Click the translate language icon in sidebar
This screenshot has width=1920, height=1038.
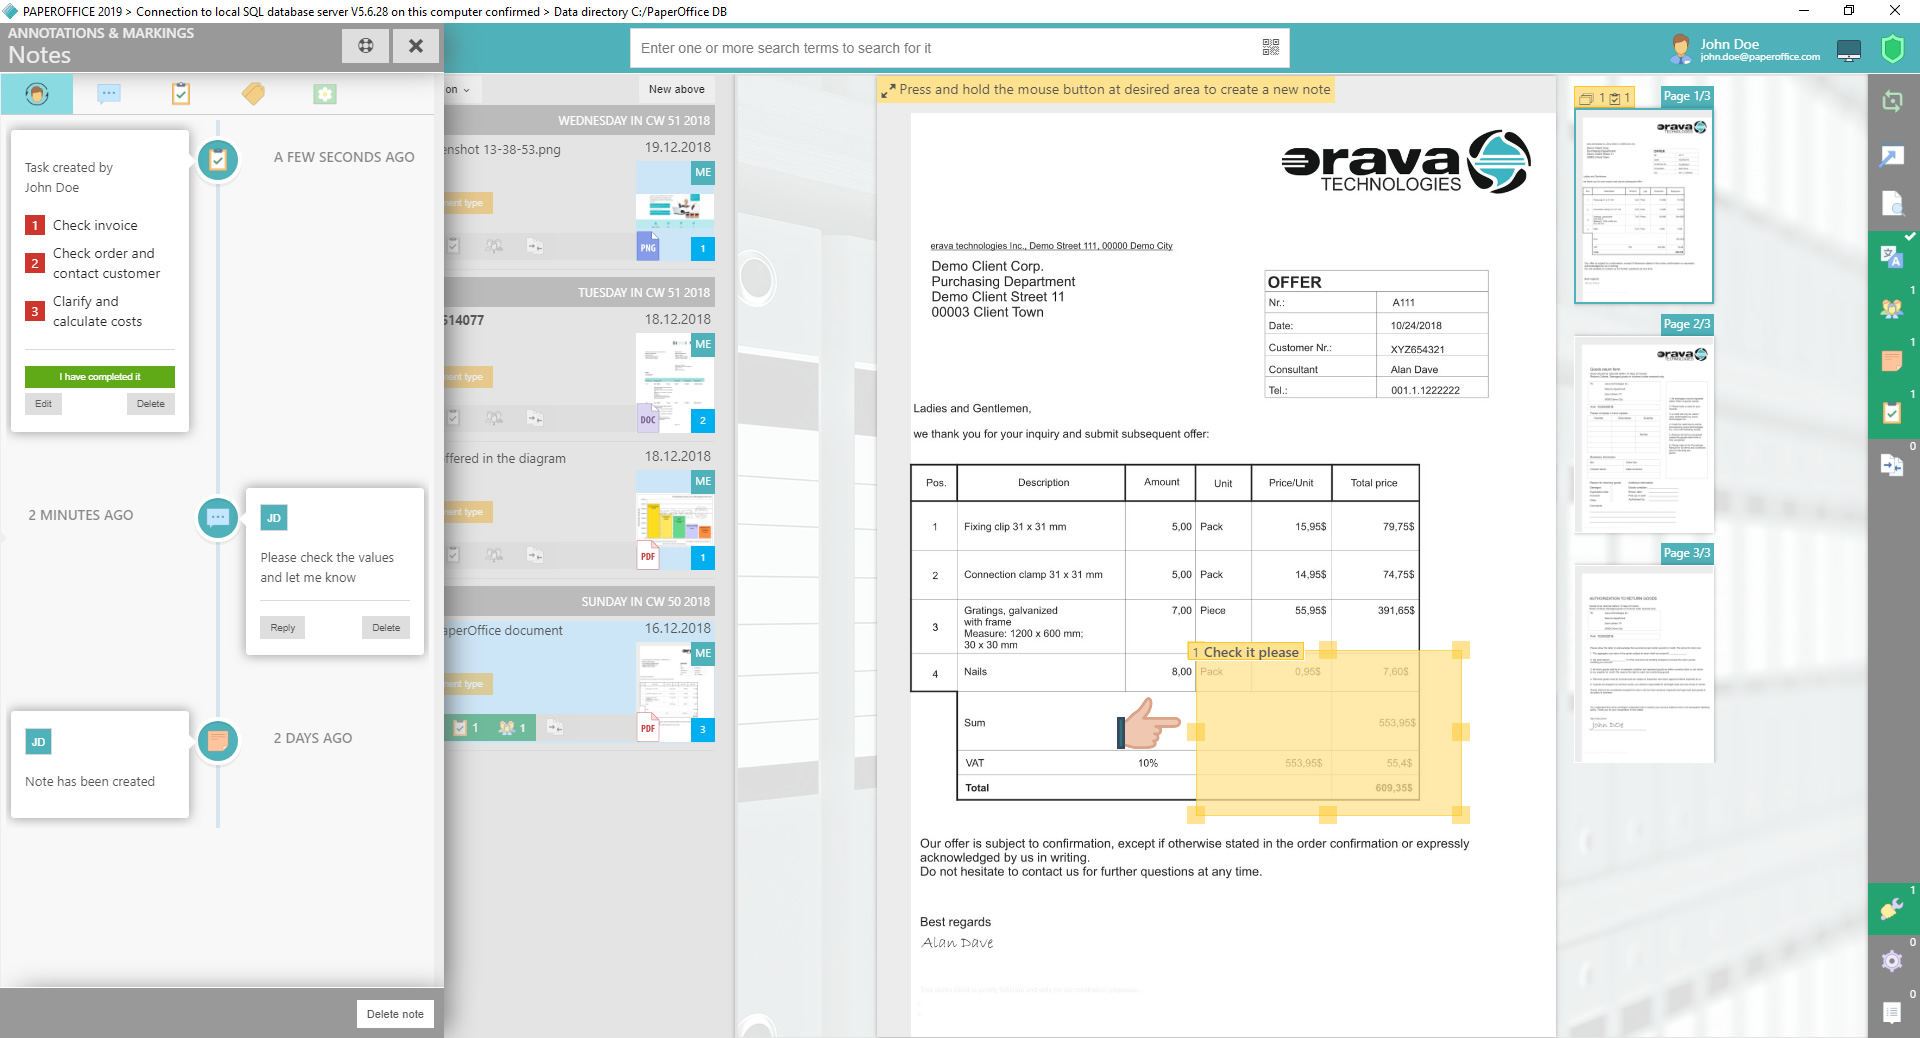pyautogui.click(x=1892, y=257)
